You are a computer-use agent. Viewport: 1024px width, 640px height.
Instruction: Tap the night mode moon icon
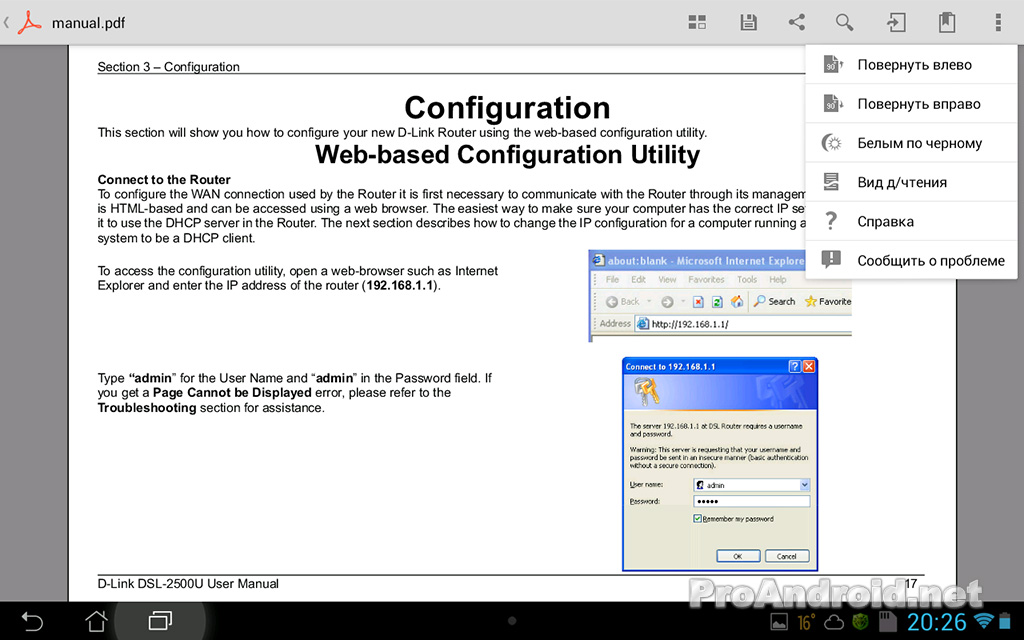pyautogui.click(x=831, y=142)
